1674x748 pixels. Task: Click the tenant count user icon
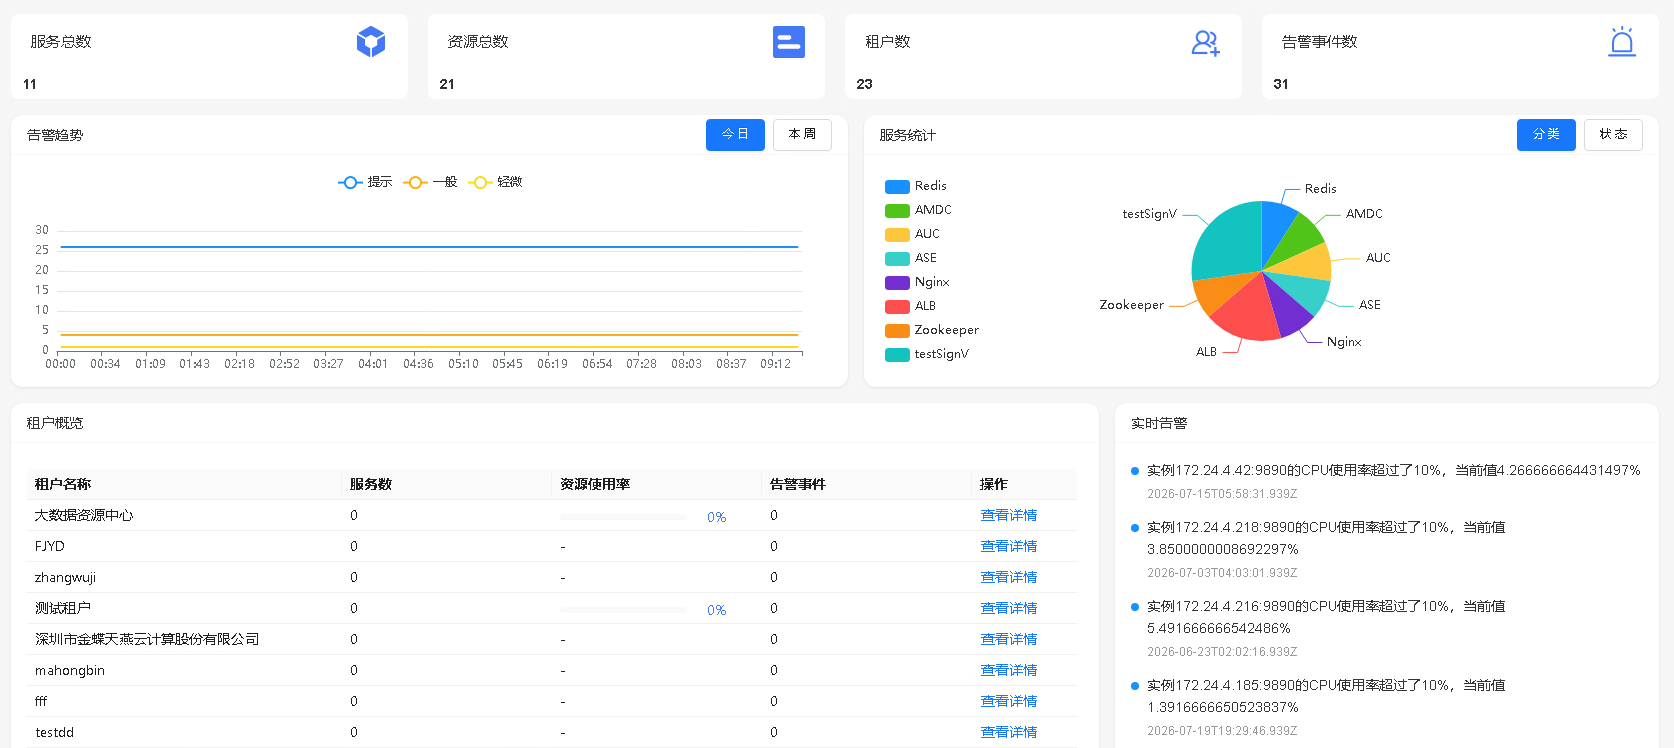click(1205, 42)
